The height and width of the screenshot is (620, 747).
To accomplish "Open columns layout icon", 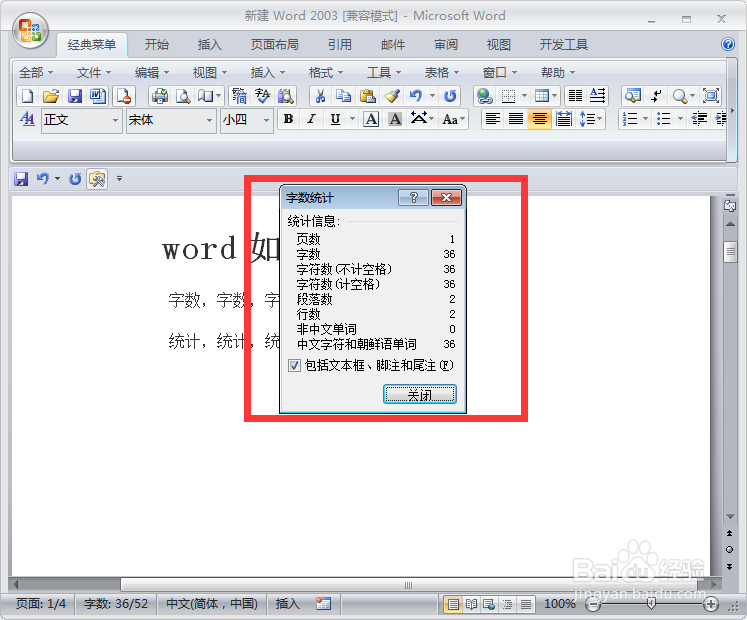I will (575, 96).
